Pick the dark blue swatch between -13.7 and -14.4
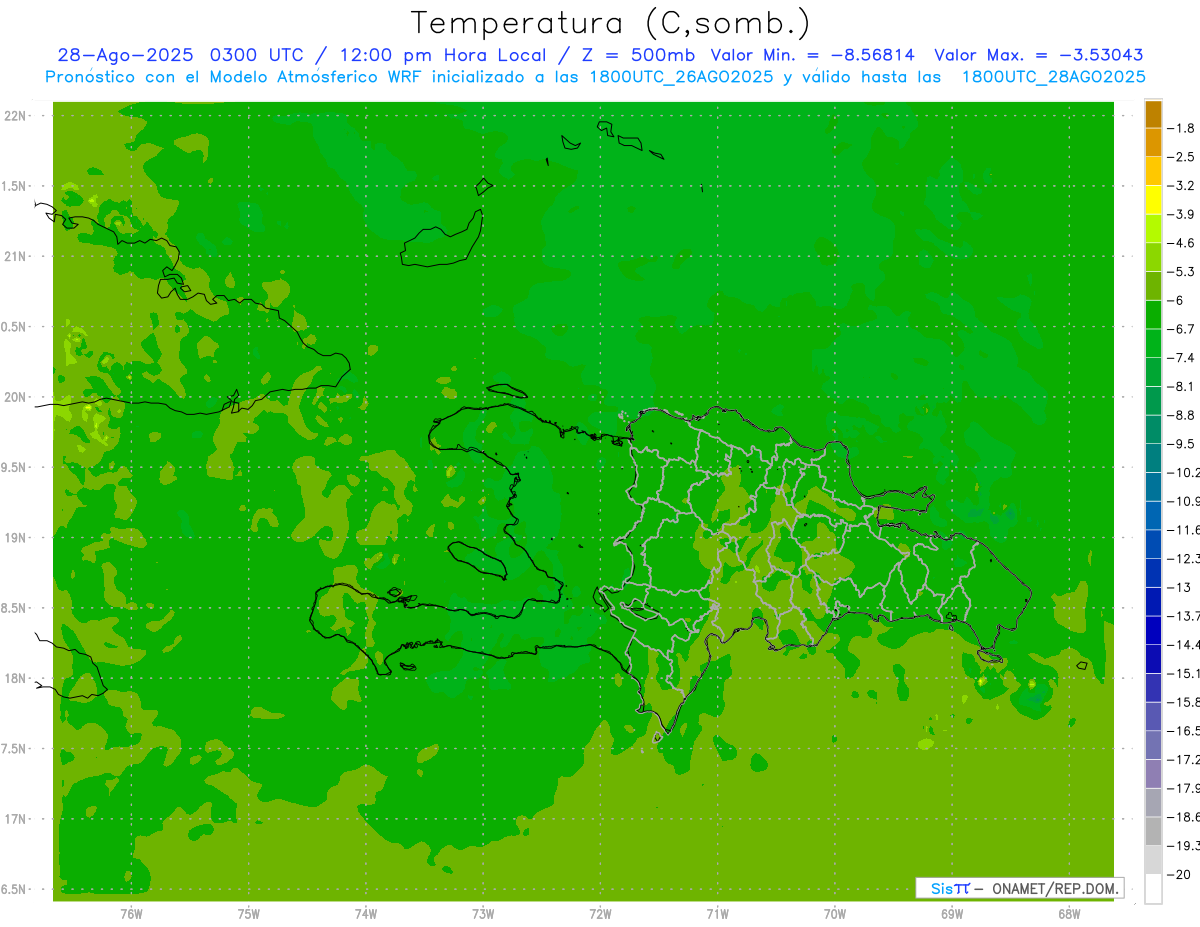The image size is (1200, 927). (x=1153, y=630)
